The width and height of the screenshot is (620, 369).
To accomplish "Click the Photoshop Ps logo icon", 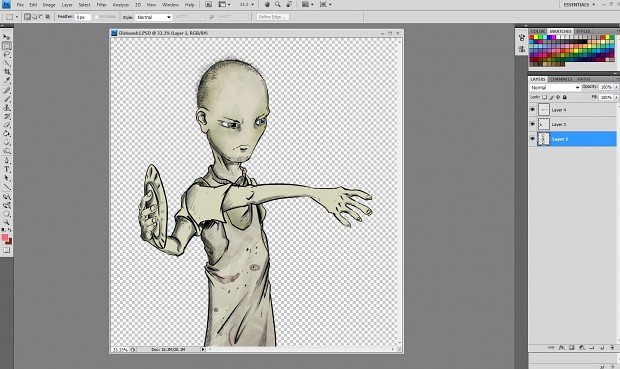I will click(x=6, y=5).
